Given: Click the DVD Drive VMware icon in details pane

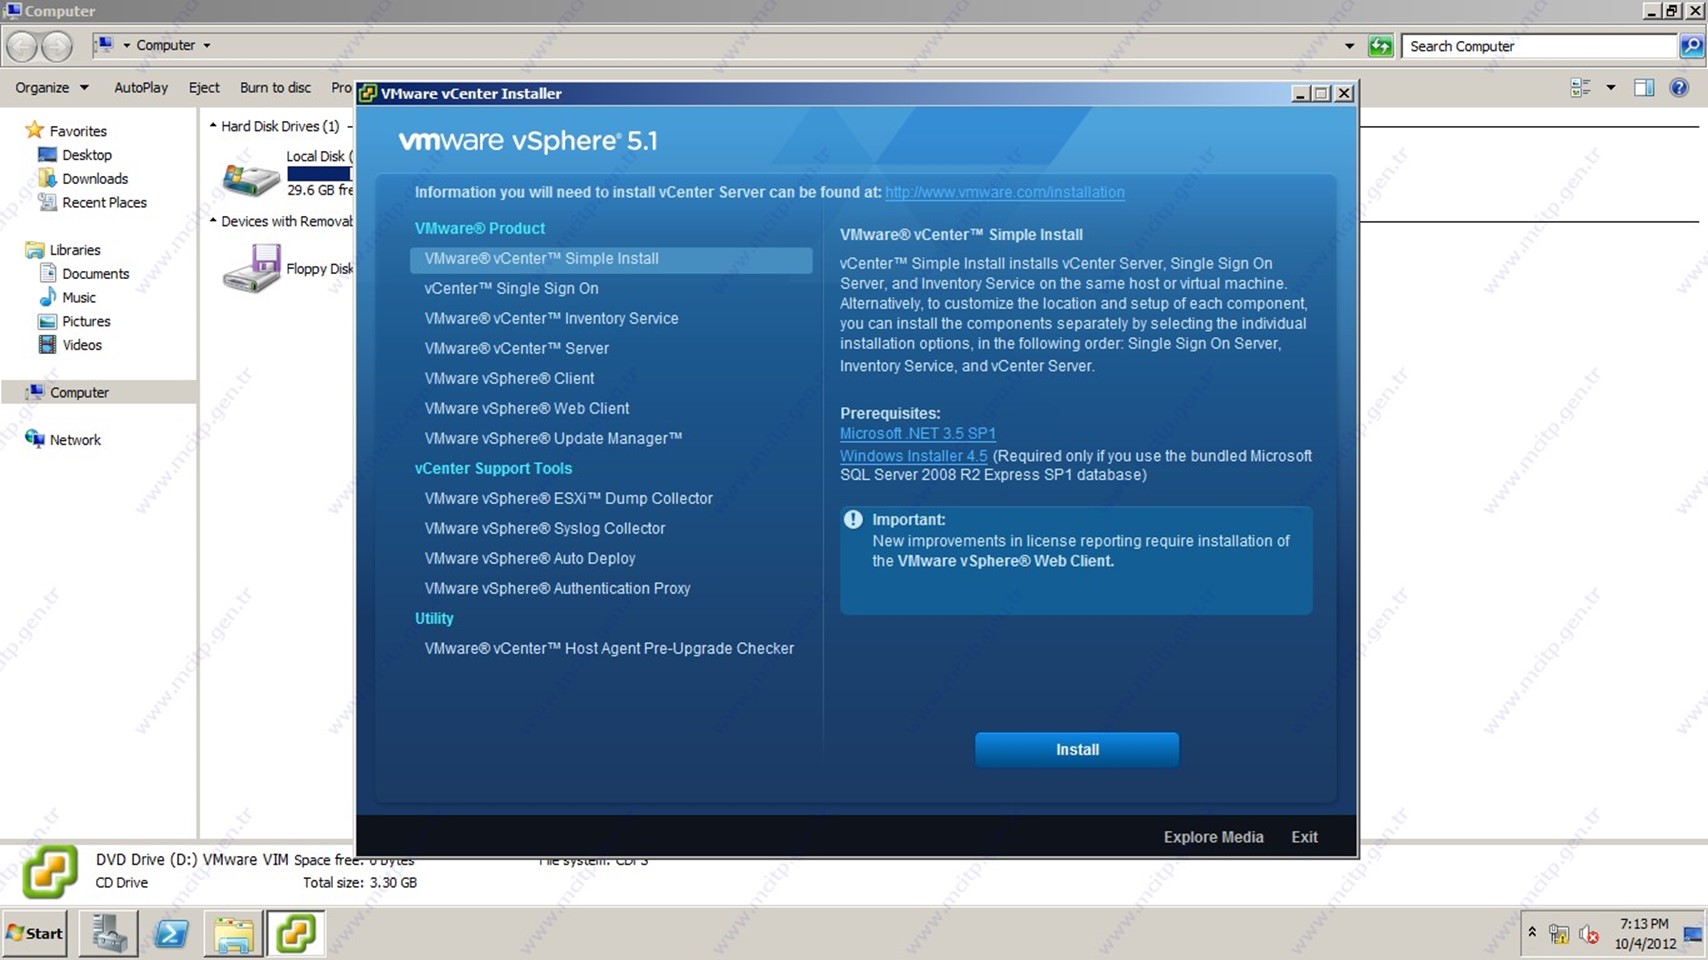Looking at the screenshot, I should (x=49, y=872).
